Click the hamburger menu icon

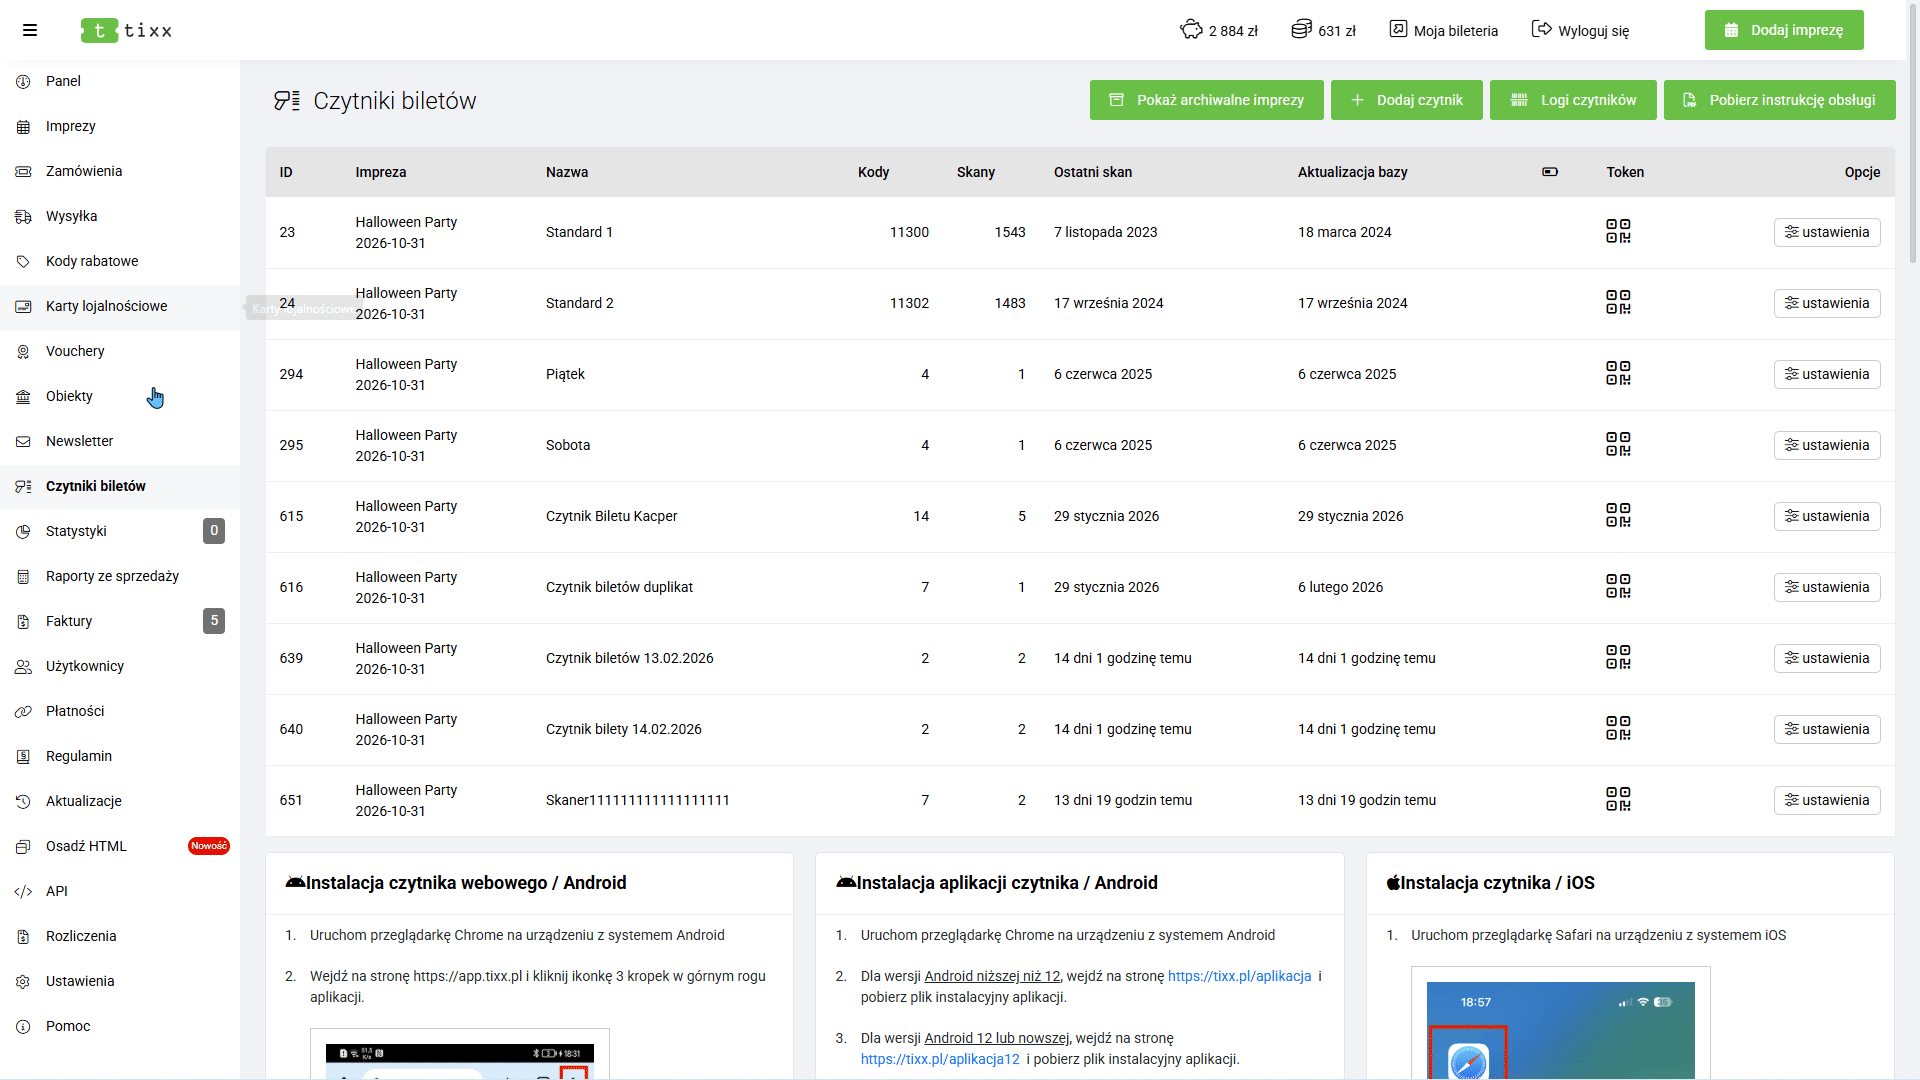point(30,30)
